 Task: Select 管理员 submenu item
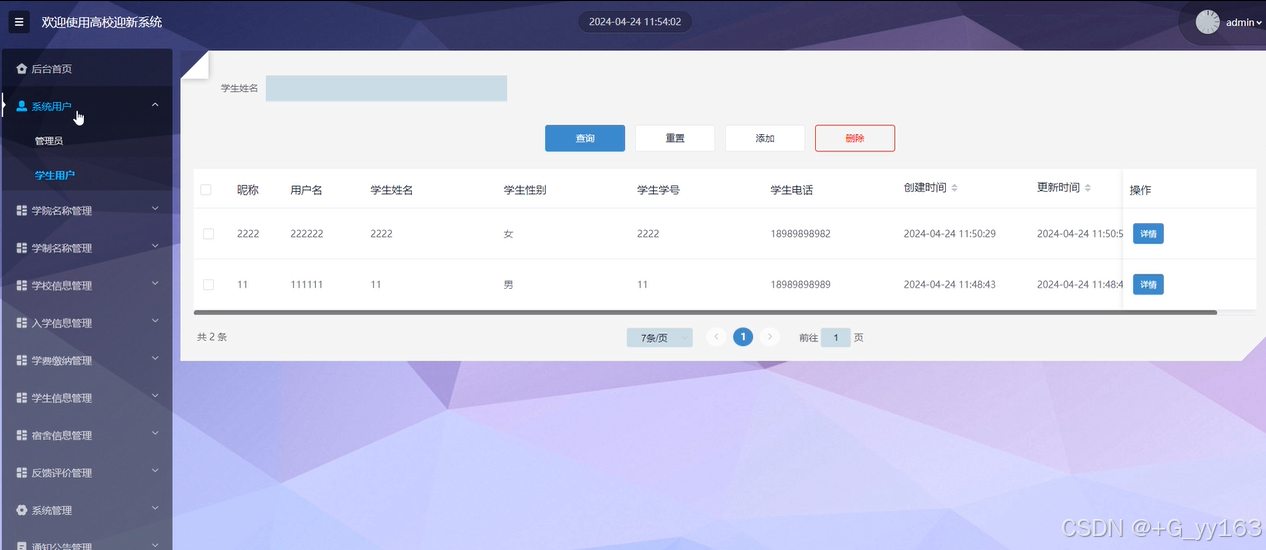[49, 141]
